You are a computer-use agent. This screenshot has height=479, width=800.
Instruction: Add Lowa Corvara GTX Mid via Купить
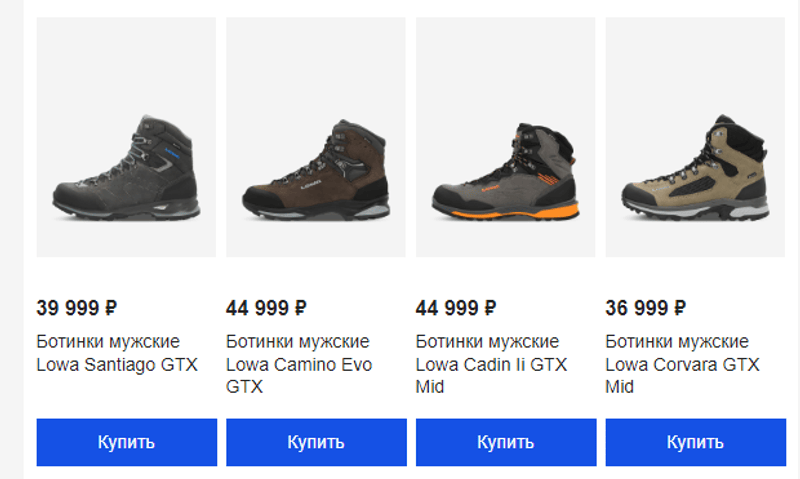[x=695, y=442]
